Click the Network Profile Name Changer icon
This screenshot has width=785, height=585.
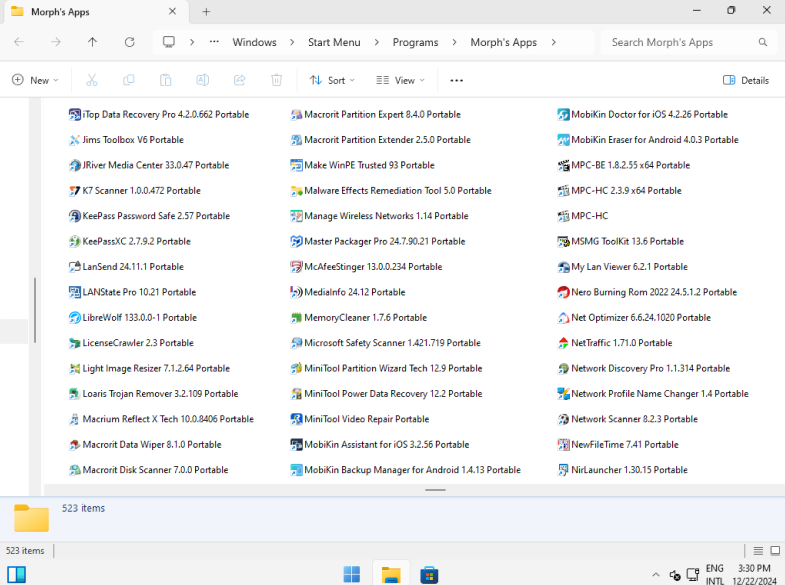(x=563, y=394)
